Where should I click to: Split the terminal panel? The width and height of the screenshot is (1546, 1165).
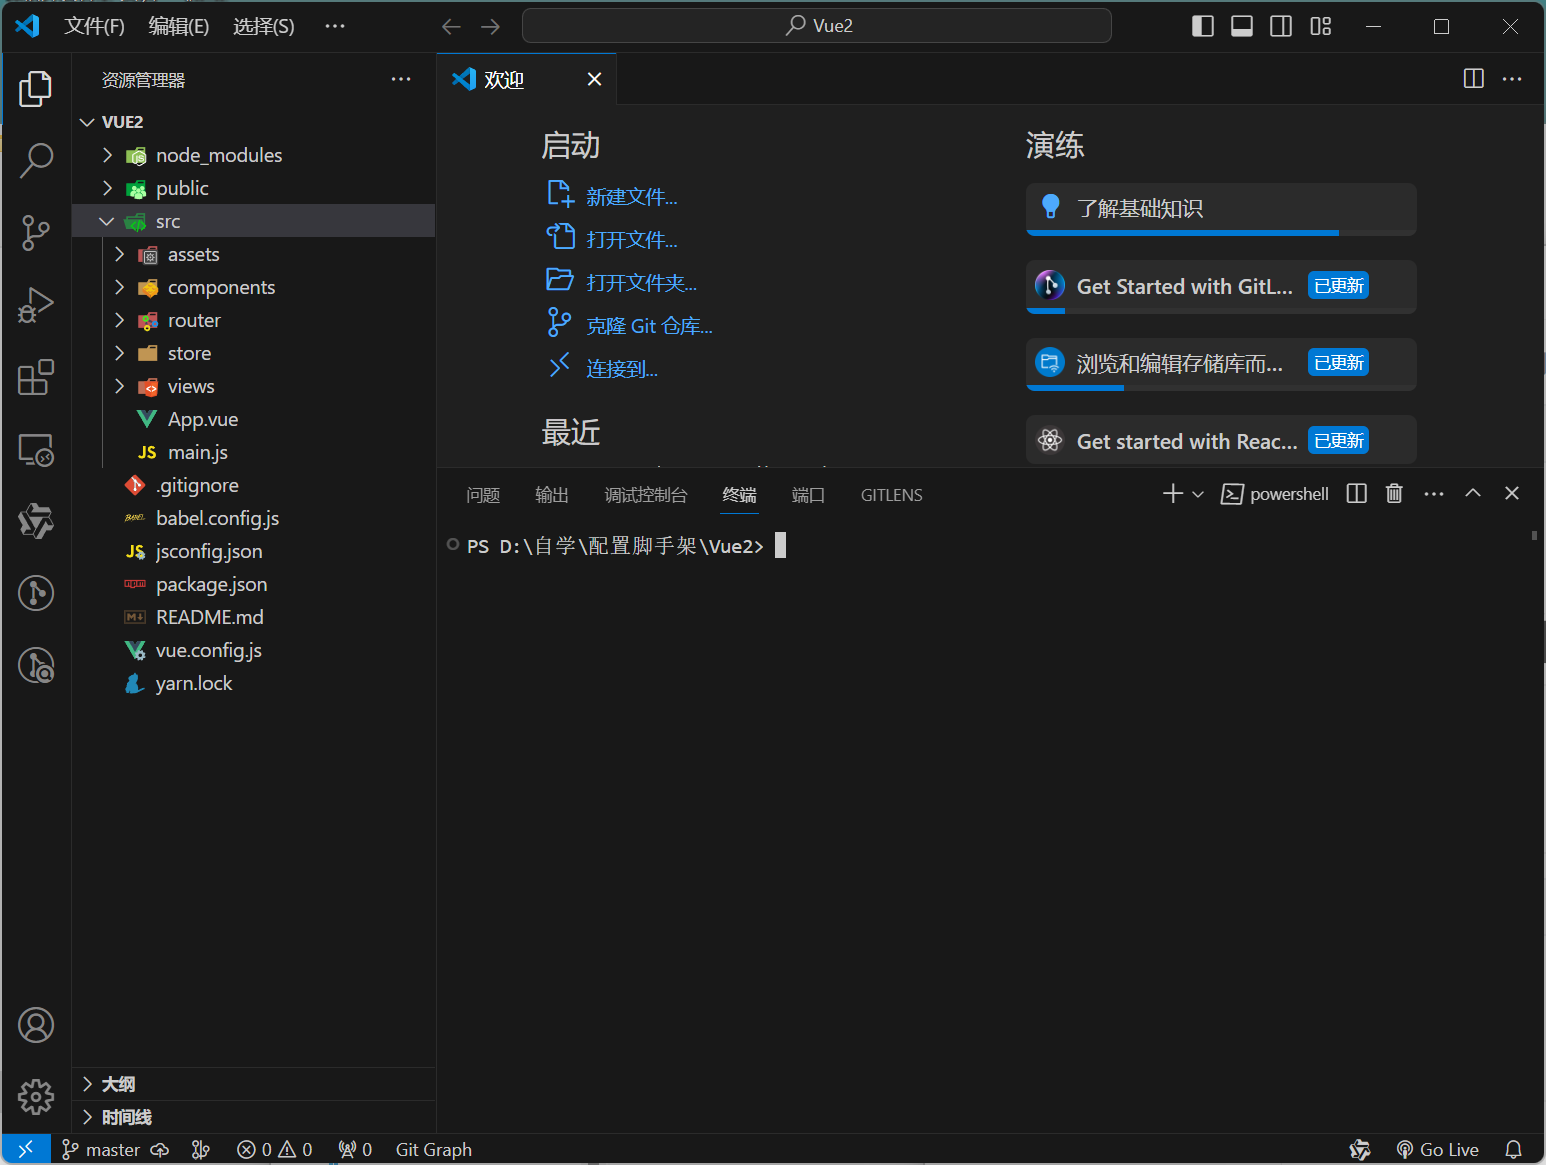(x=1357, y=493)
